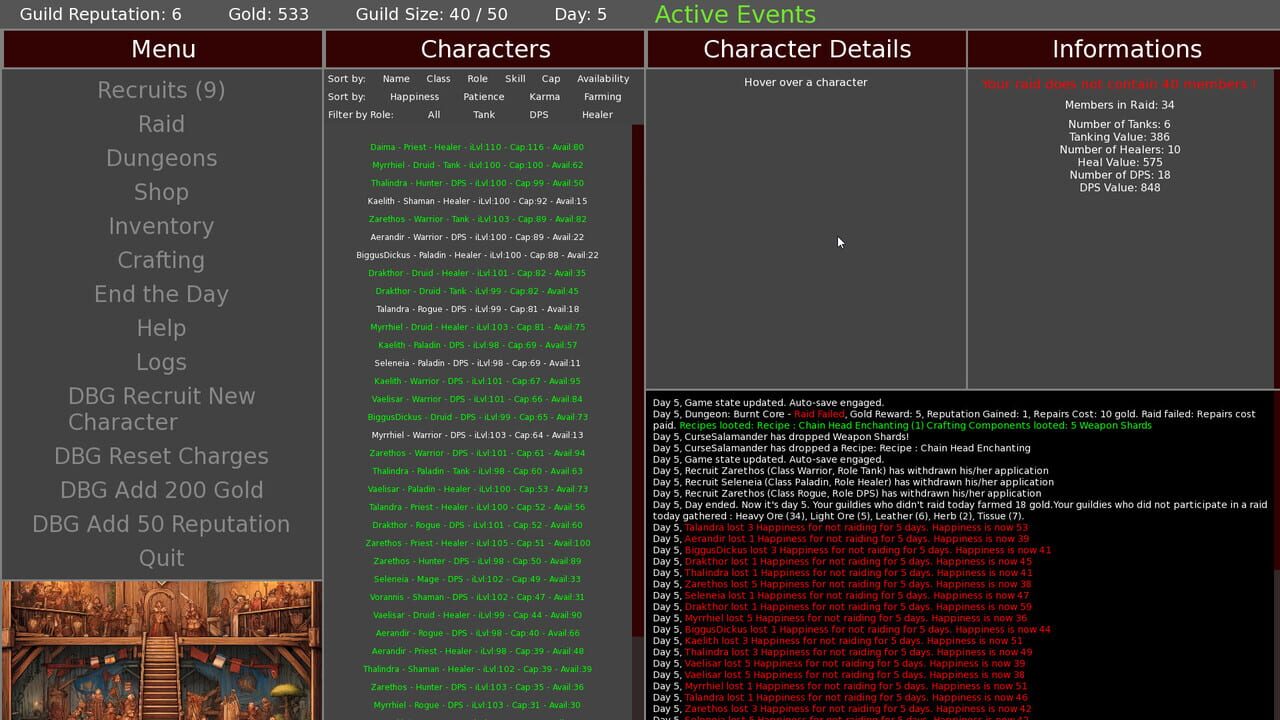
Task: Click DBG Add 50 Reputation
Action: click(161, 524)
